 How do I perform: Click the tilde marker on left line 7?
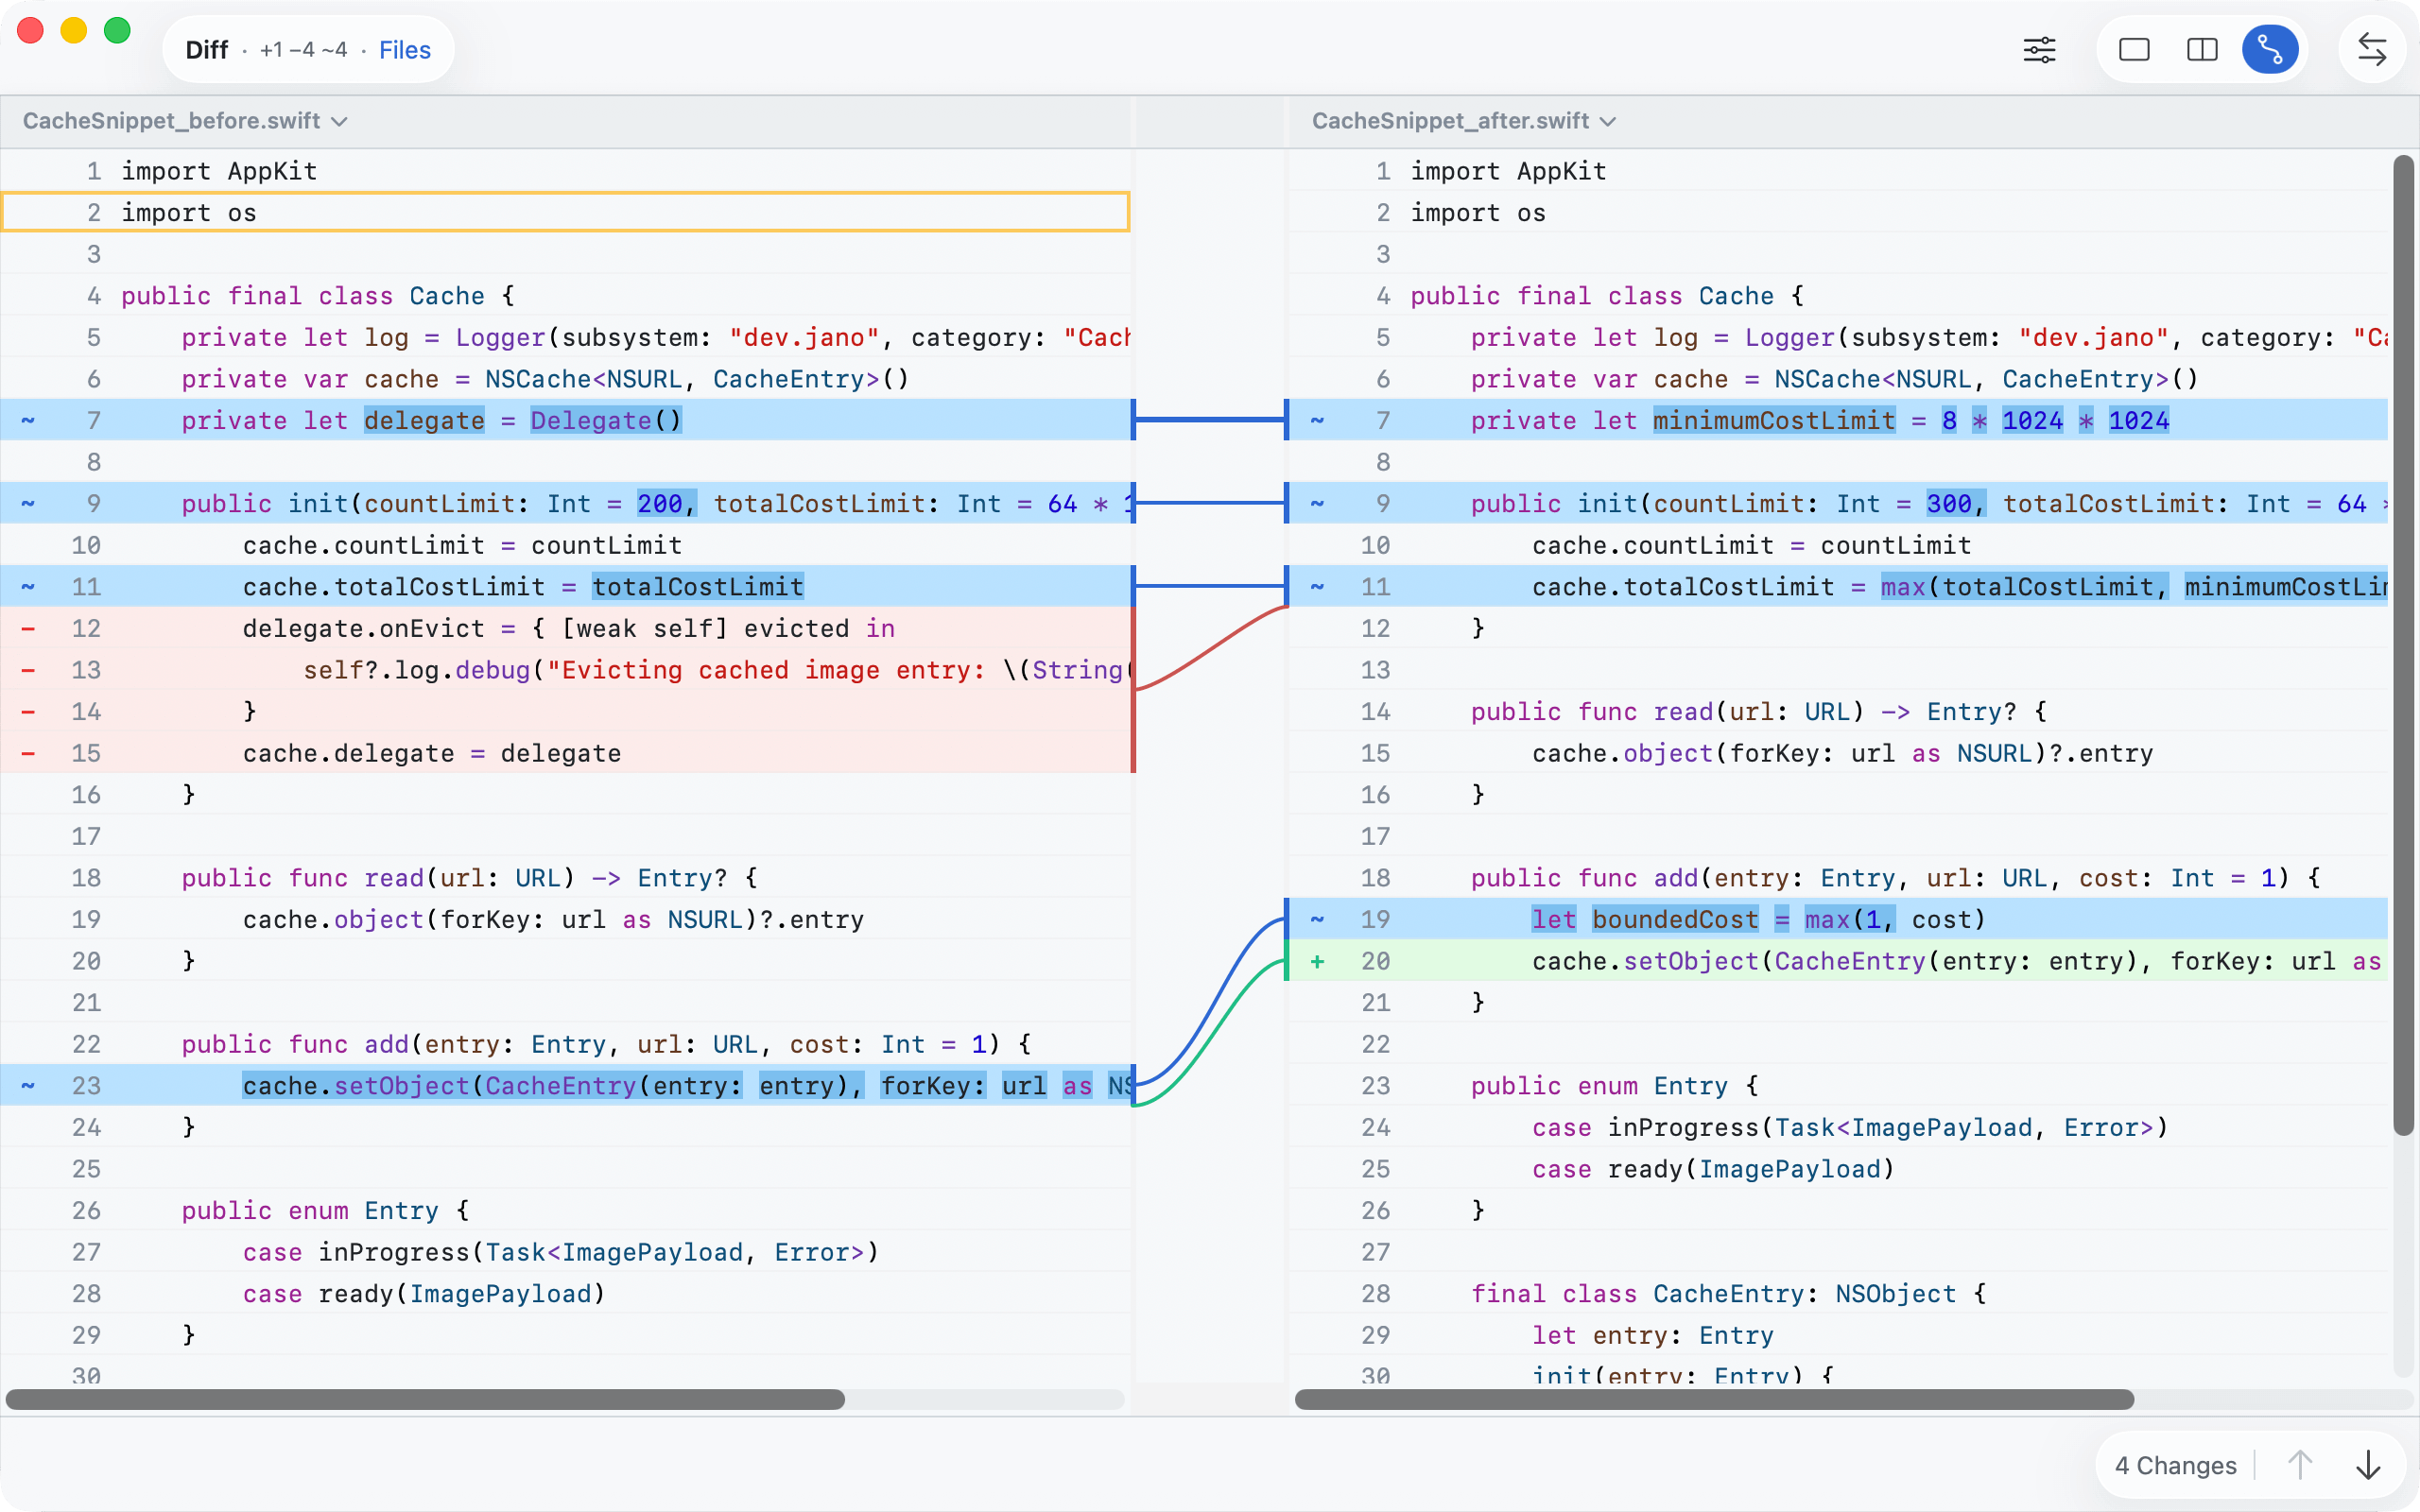(x=28, y=421)
